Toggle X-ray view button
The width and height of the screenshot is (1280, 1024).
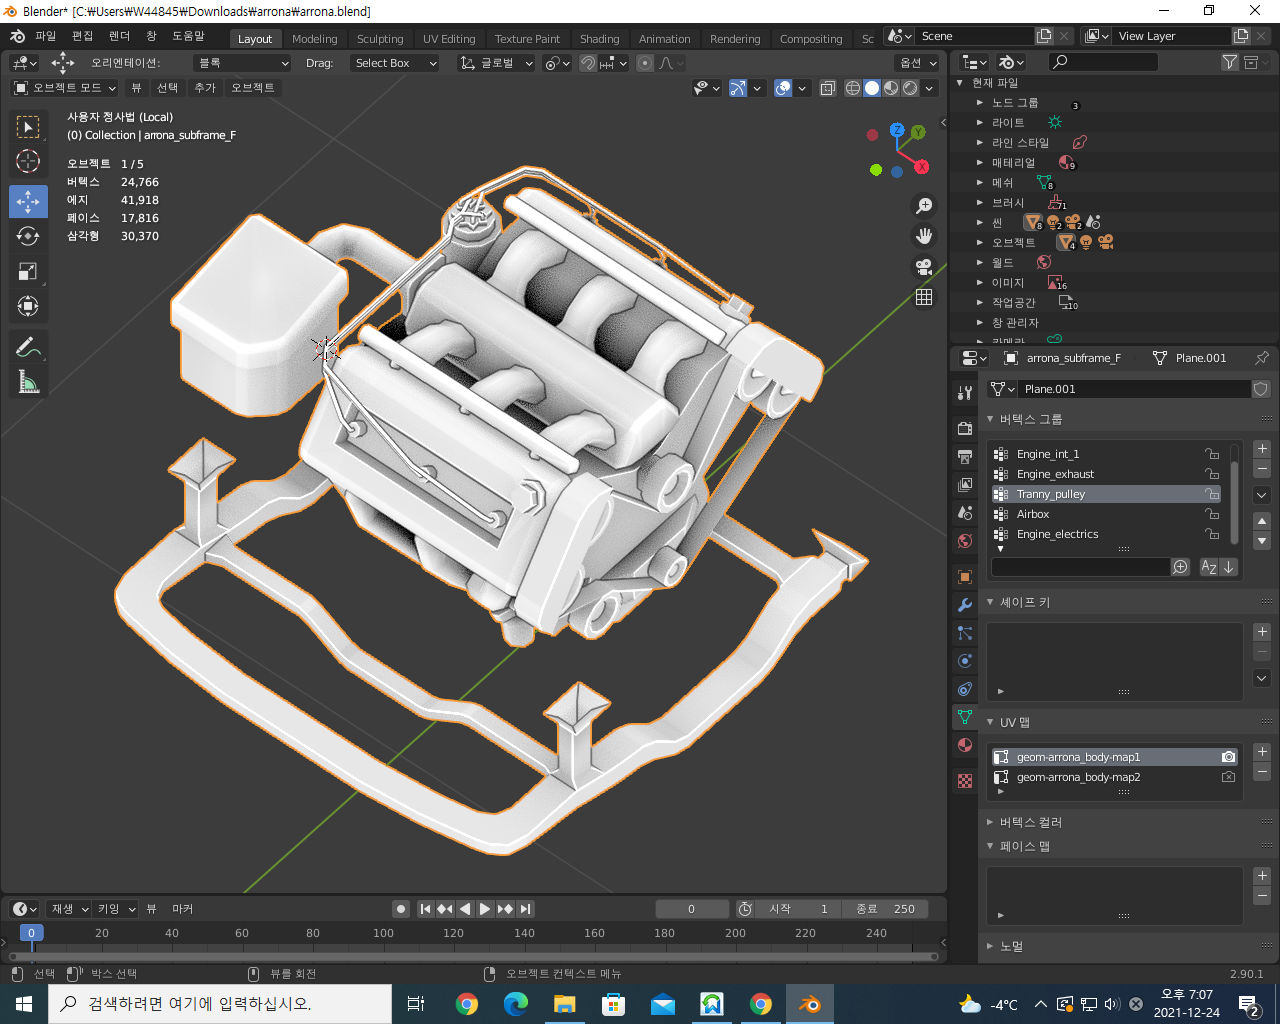coord(828,88)
